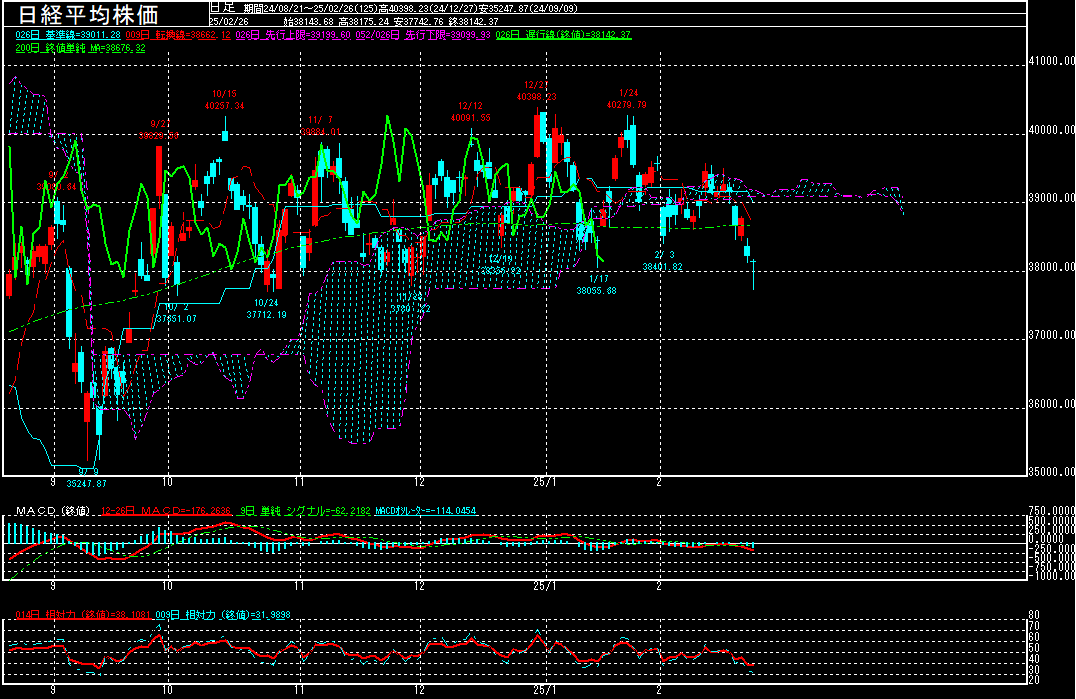Click the 37000.00 price axis label
The width and height of the screenshot is (1076, 699).
point(1052,335)
